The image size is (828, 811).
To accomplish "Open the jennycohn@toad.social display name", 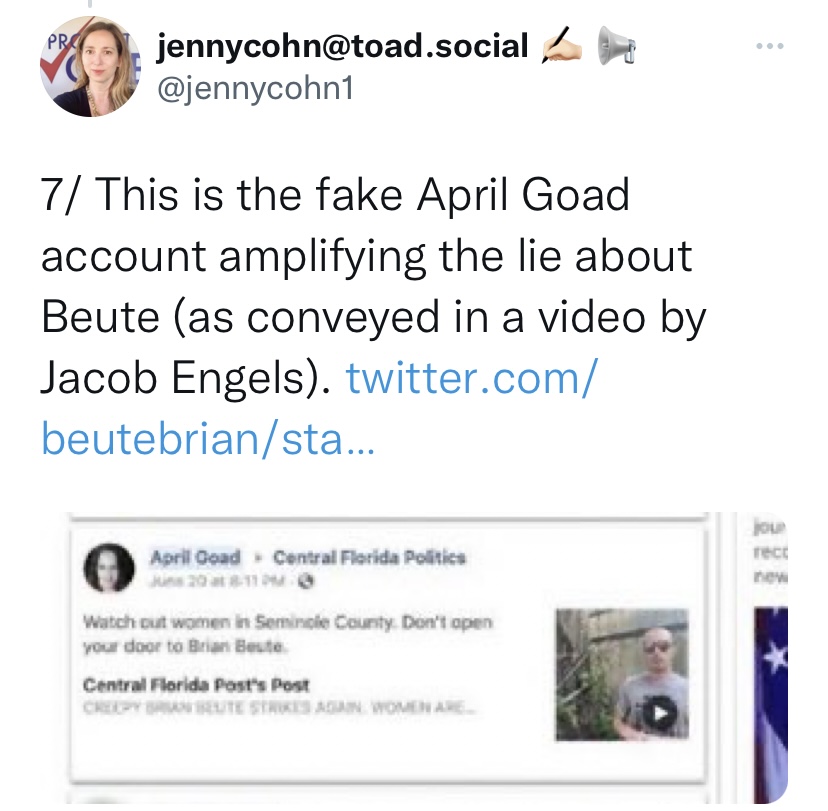I will click(343, 45).
